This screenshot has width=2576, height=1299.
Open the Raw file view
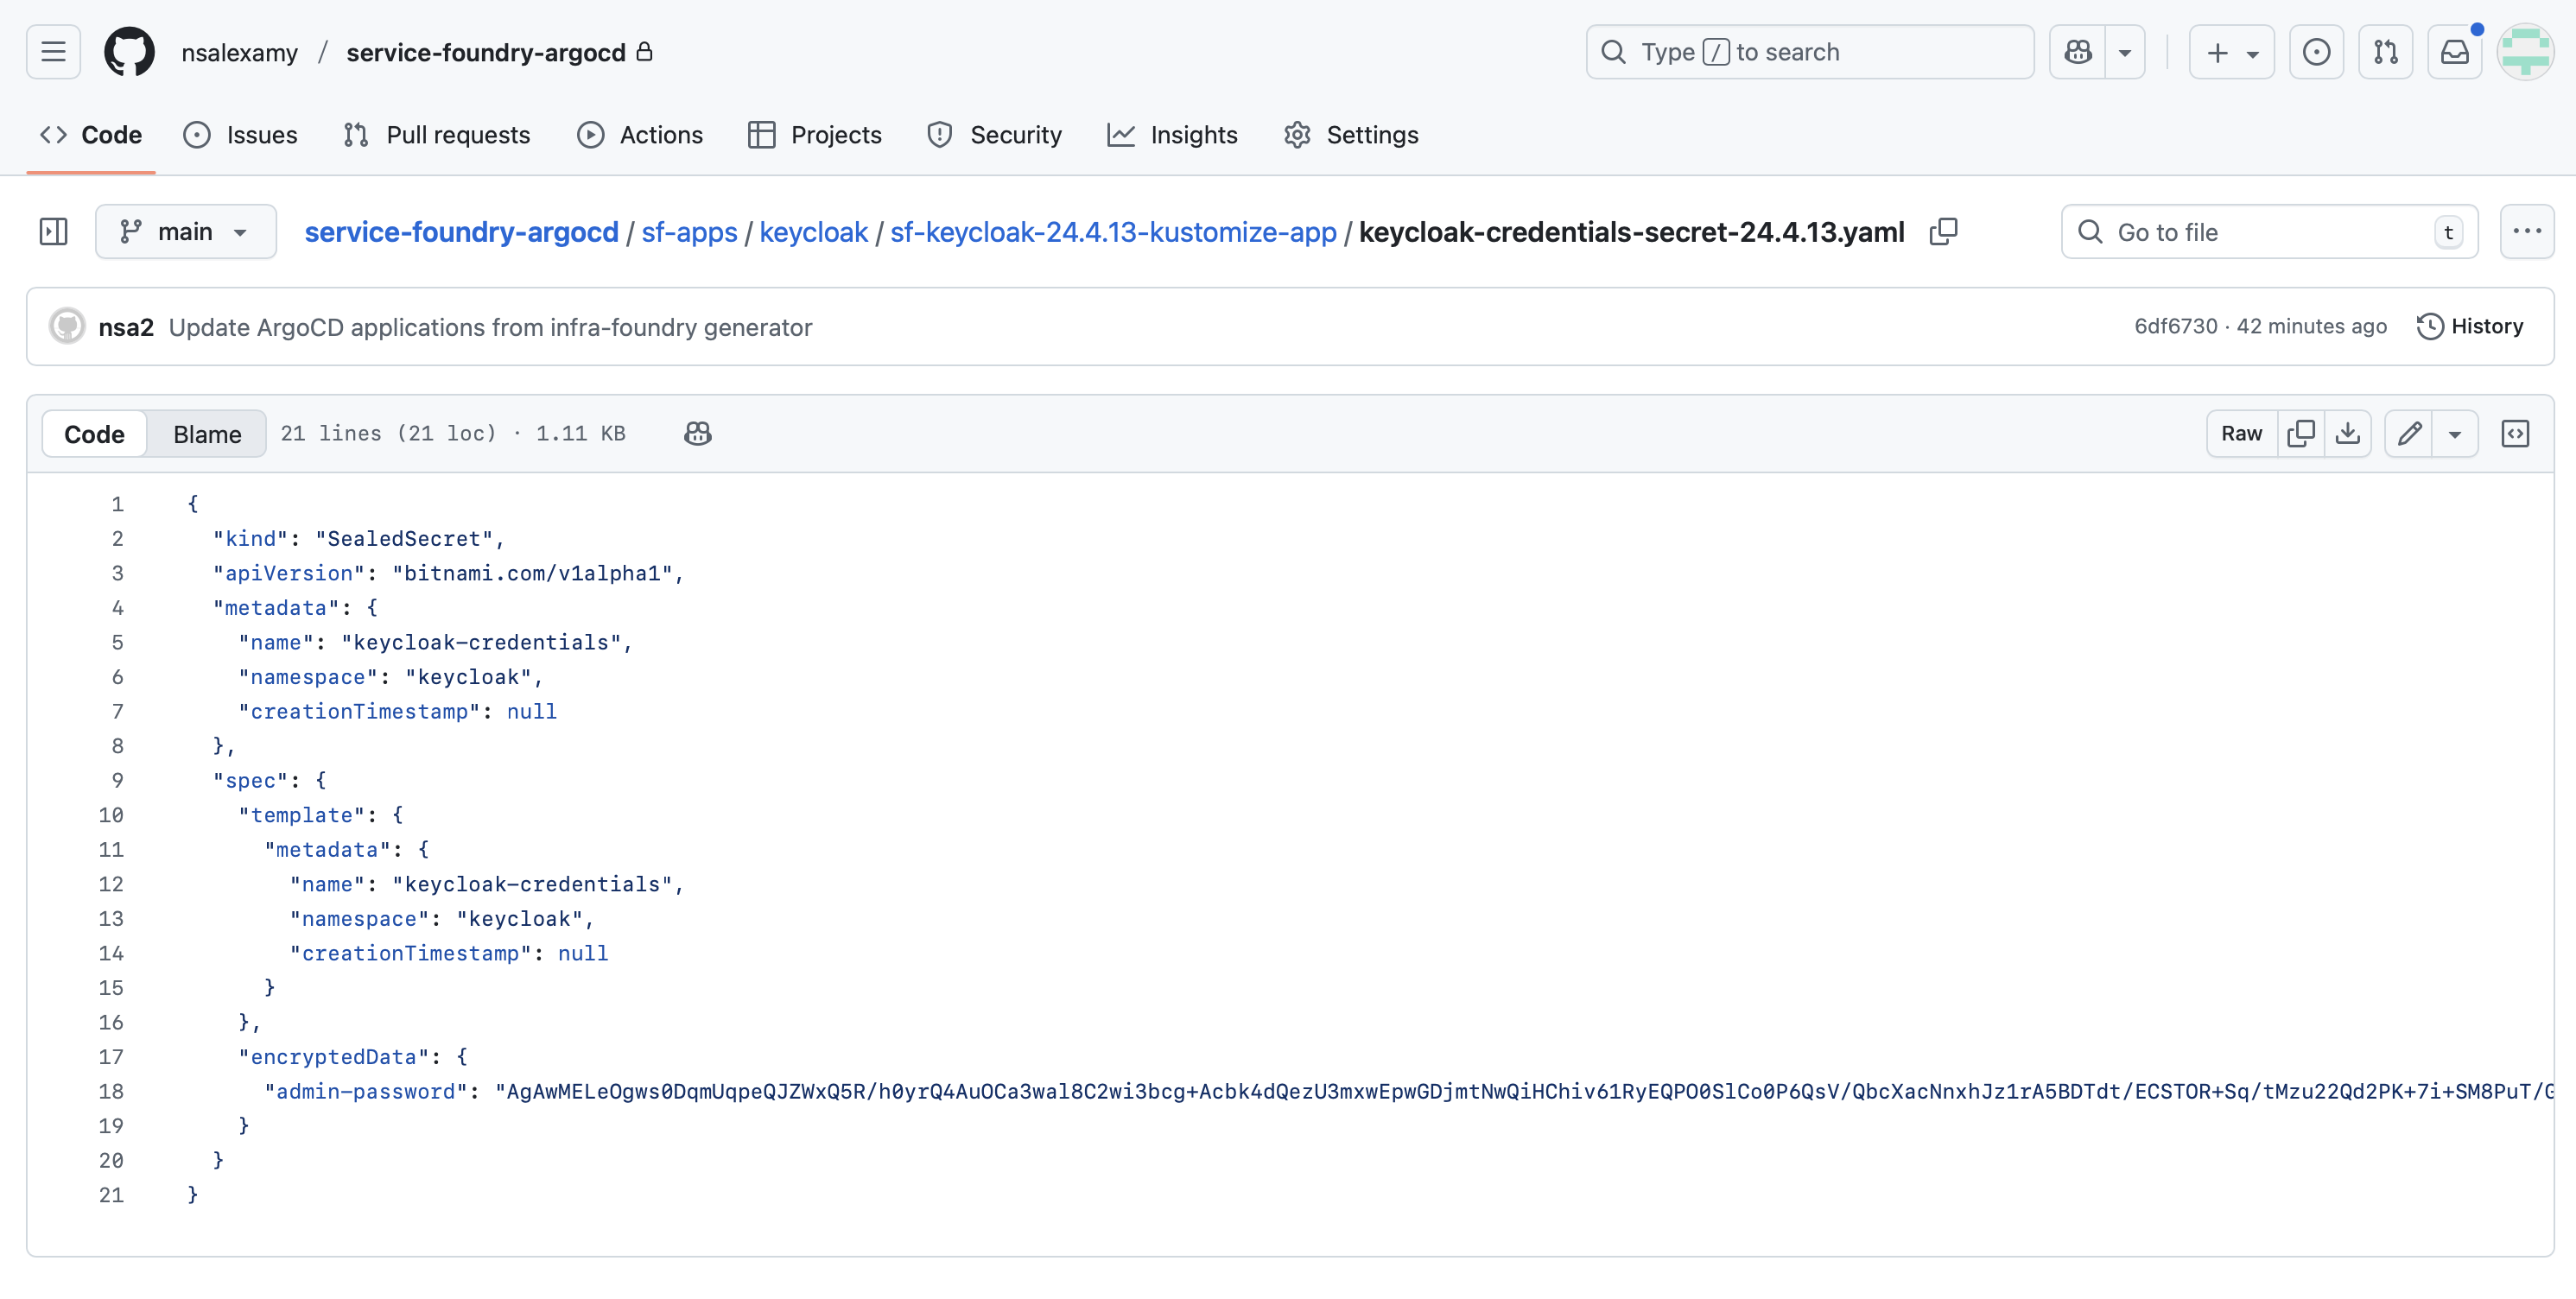coord(2241,434)
